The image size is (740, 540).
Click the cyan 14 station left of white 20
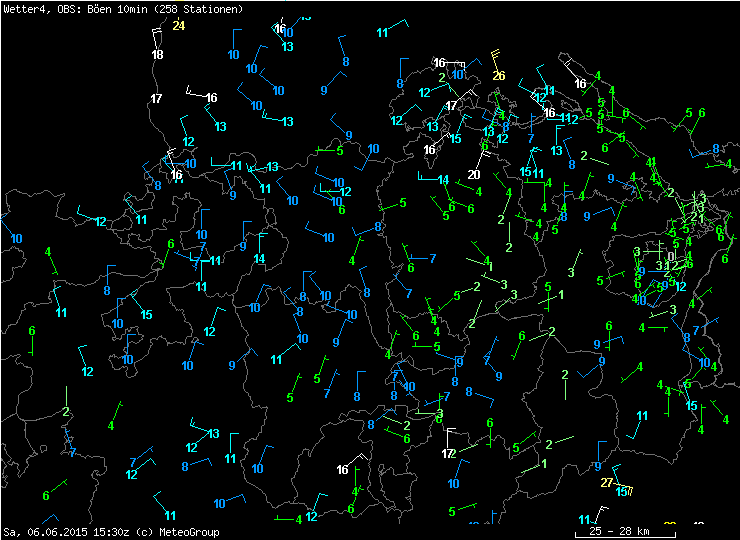(x=443, y=180)
